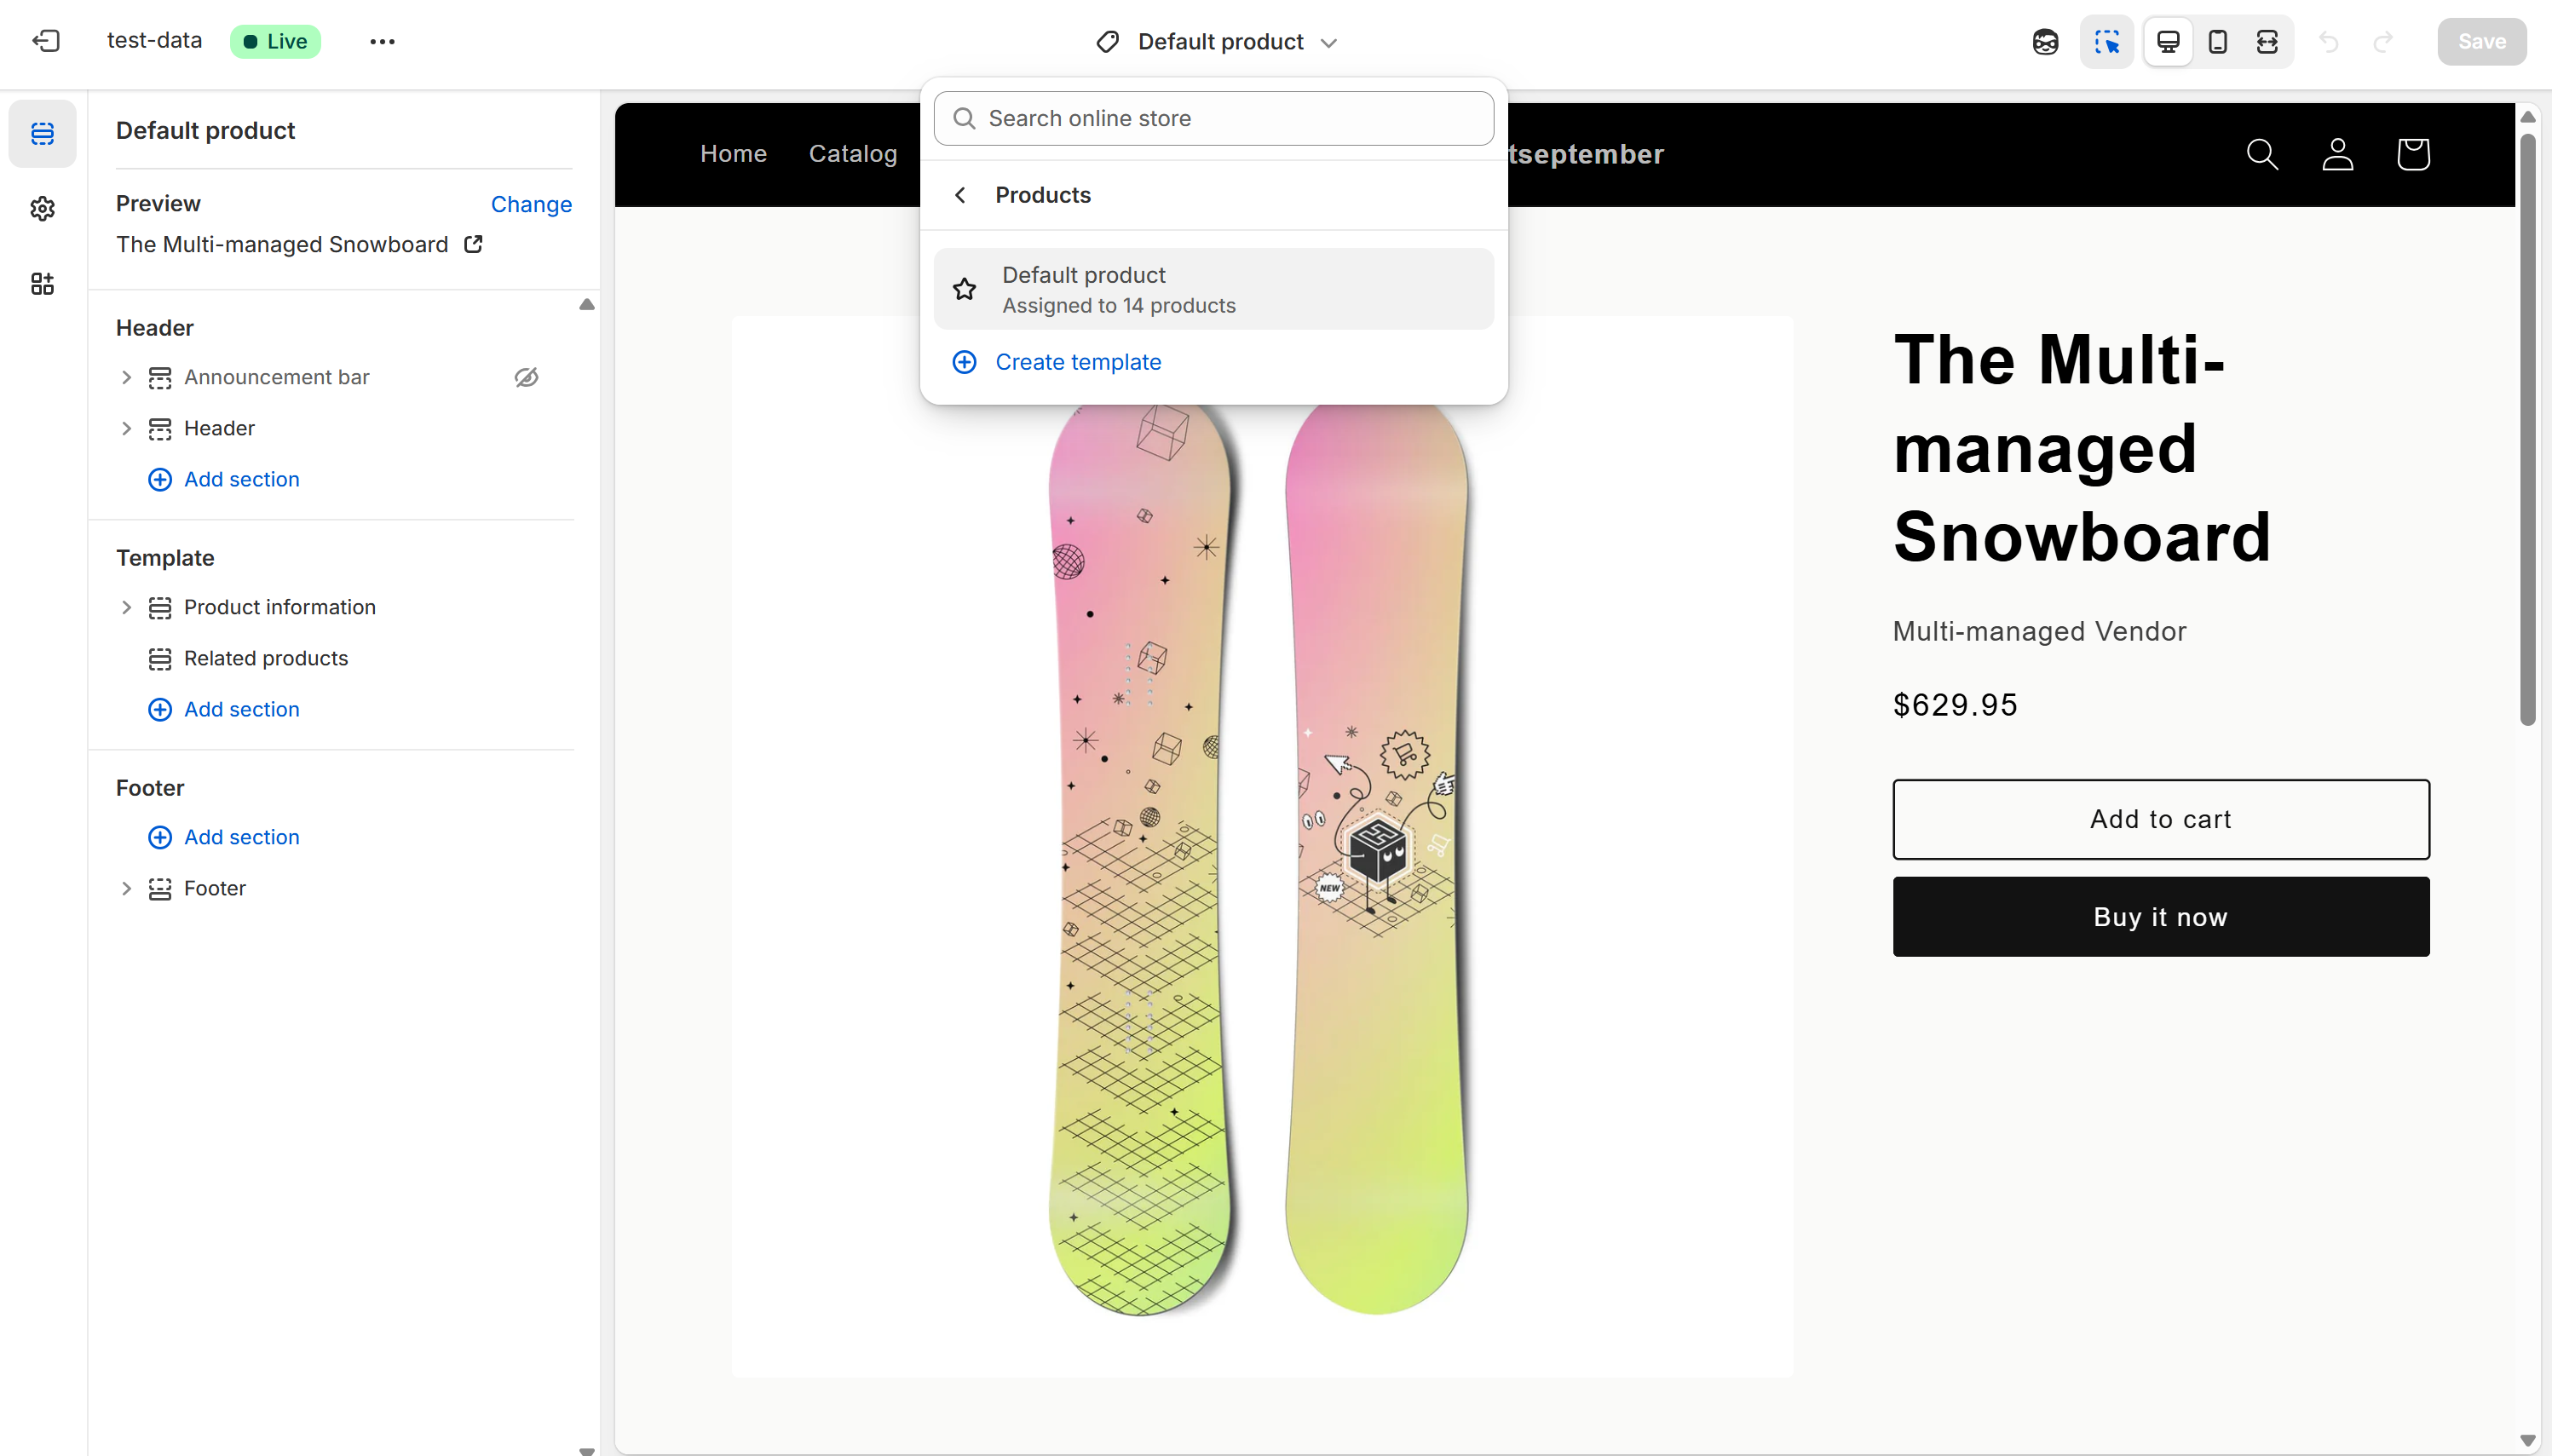Screen dimensions: 2552x1456
Task: Open snowboard preview in new window
Action: pyautogui.click(x=474, y=244)
